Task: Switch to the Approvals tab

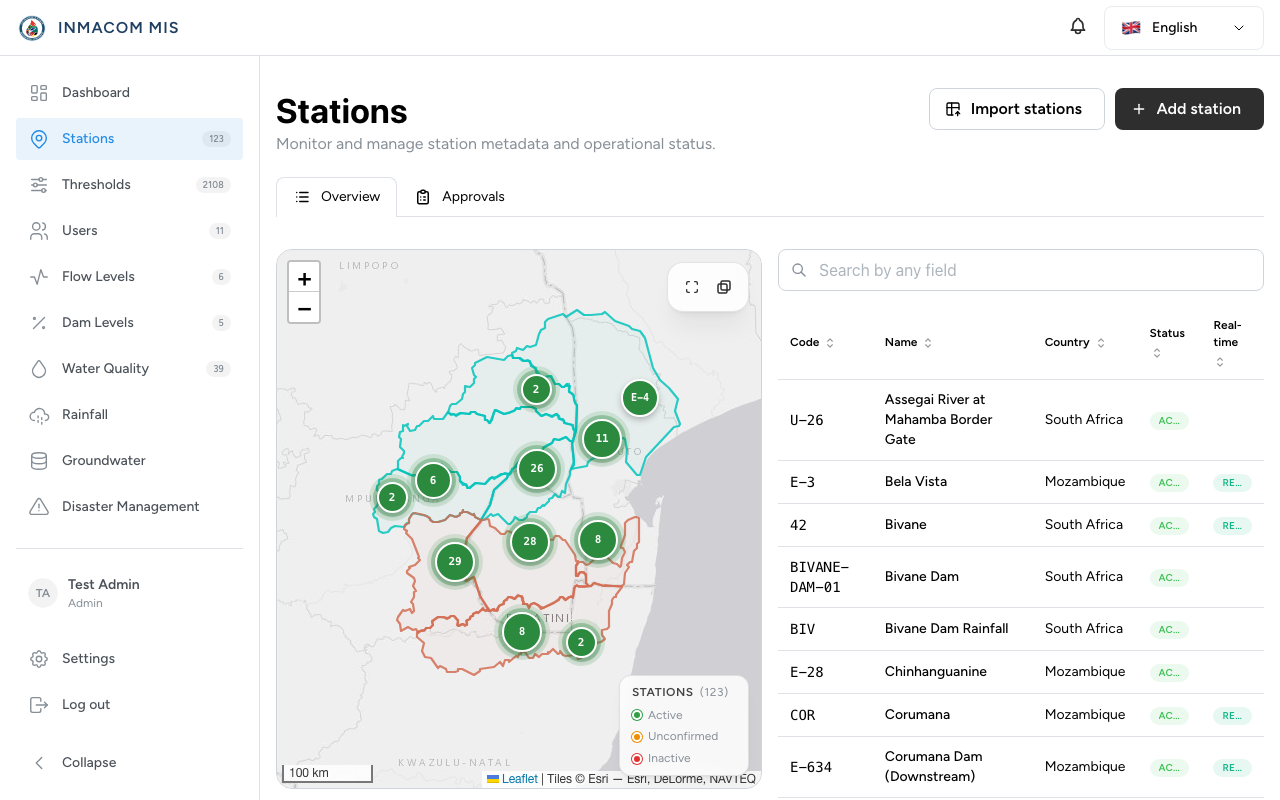Action: pyautogui.click(x=460, y=196)
